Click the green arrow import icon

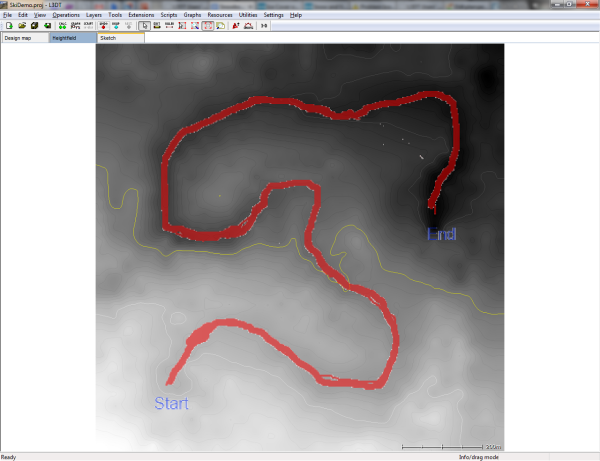point(47,25)
